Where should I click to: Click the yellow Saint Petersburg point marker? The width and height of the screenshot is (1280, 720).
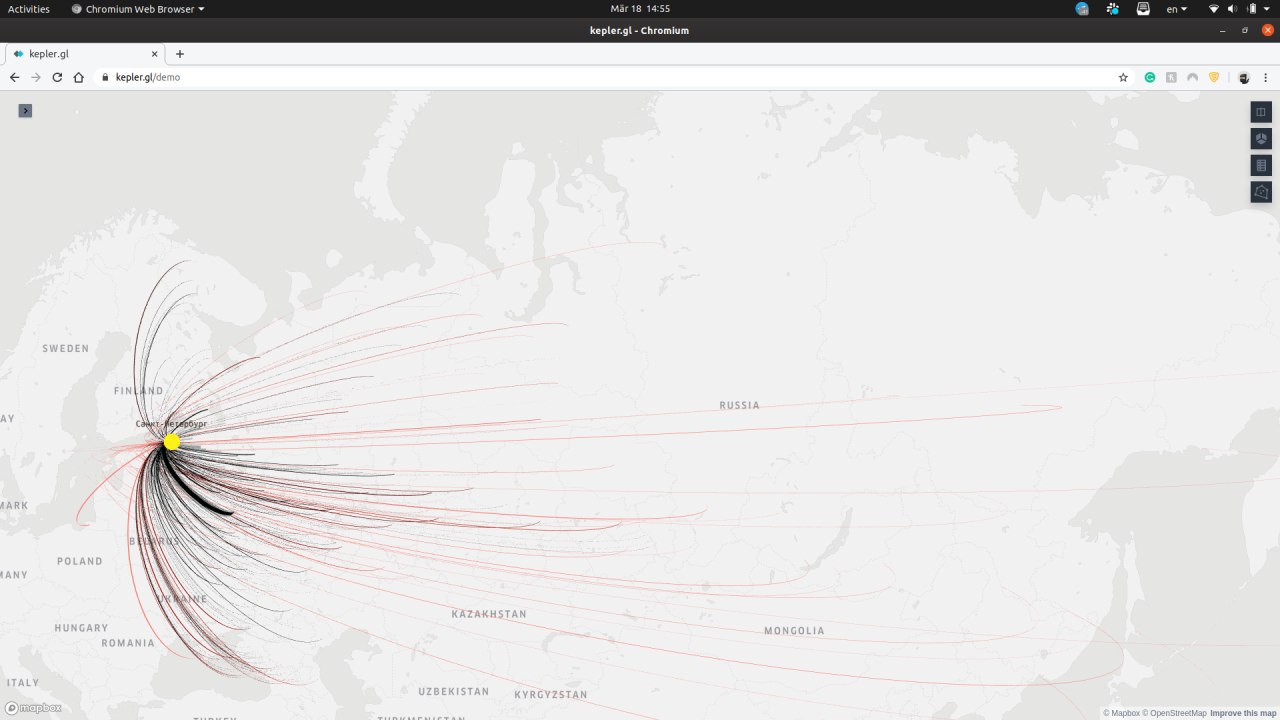click(171, 441)
